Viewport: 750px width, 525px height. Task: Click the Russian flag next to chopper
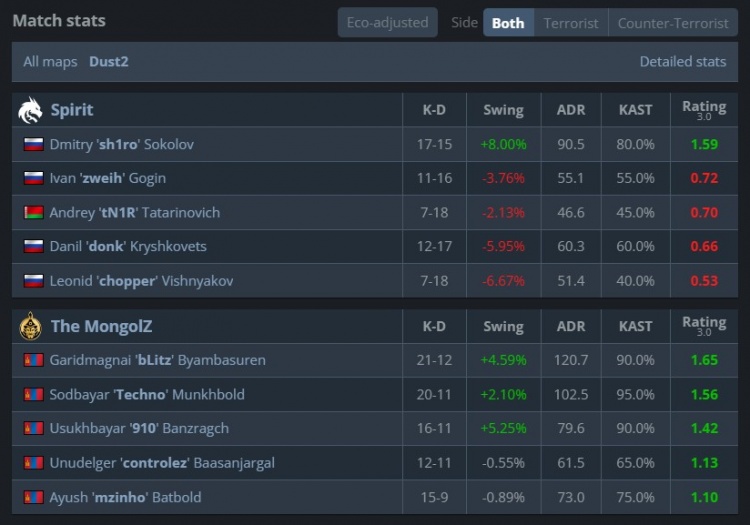(33, 281)
